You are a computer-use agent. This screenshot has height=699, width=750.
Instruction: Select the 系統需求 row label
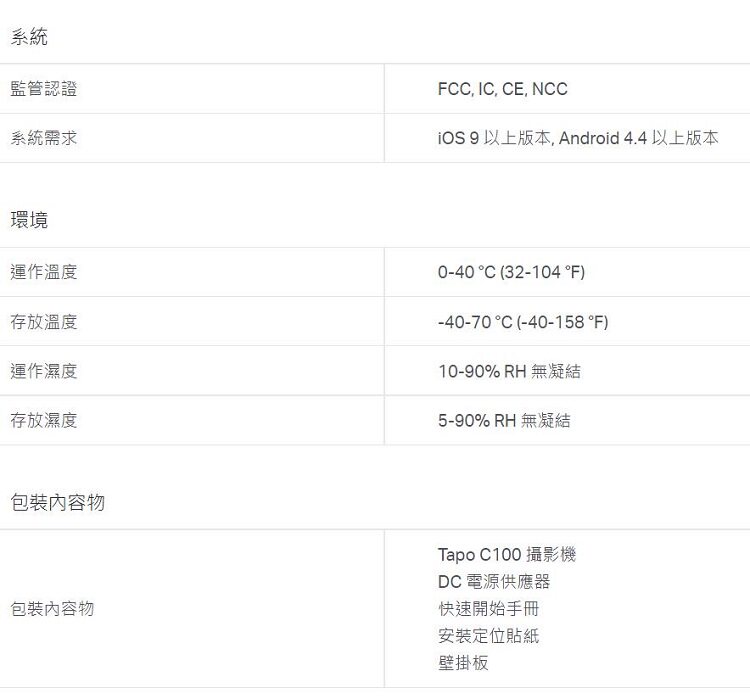coord(44,138)
